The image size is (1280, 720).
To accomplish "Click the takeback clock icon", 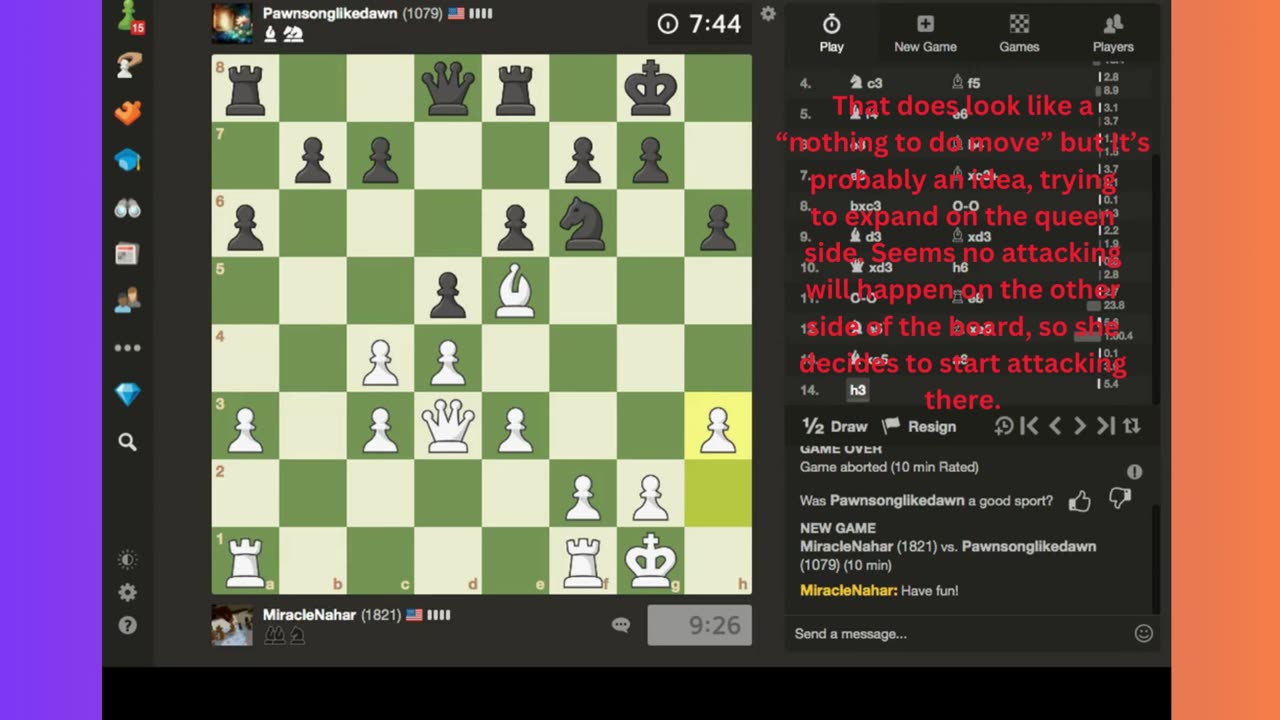I will pyautogui.click(x=1004, y=427).
